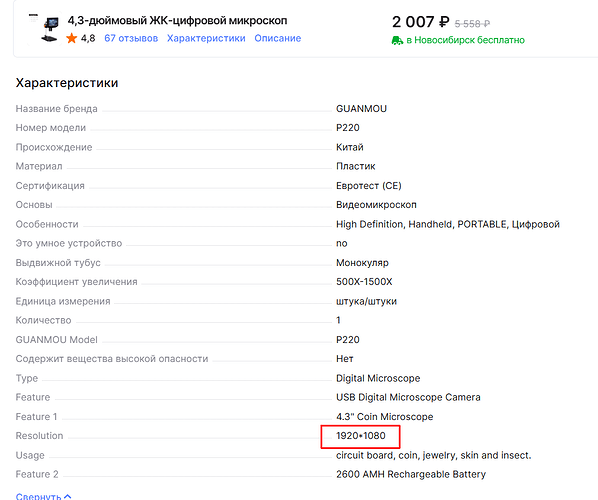Click the 4,8 rating value

[x=88, y=38]
